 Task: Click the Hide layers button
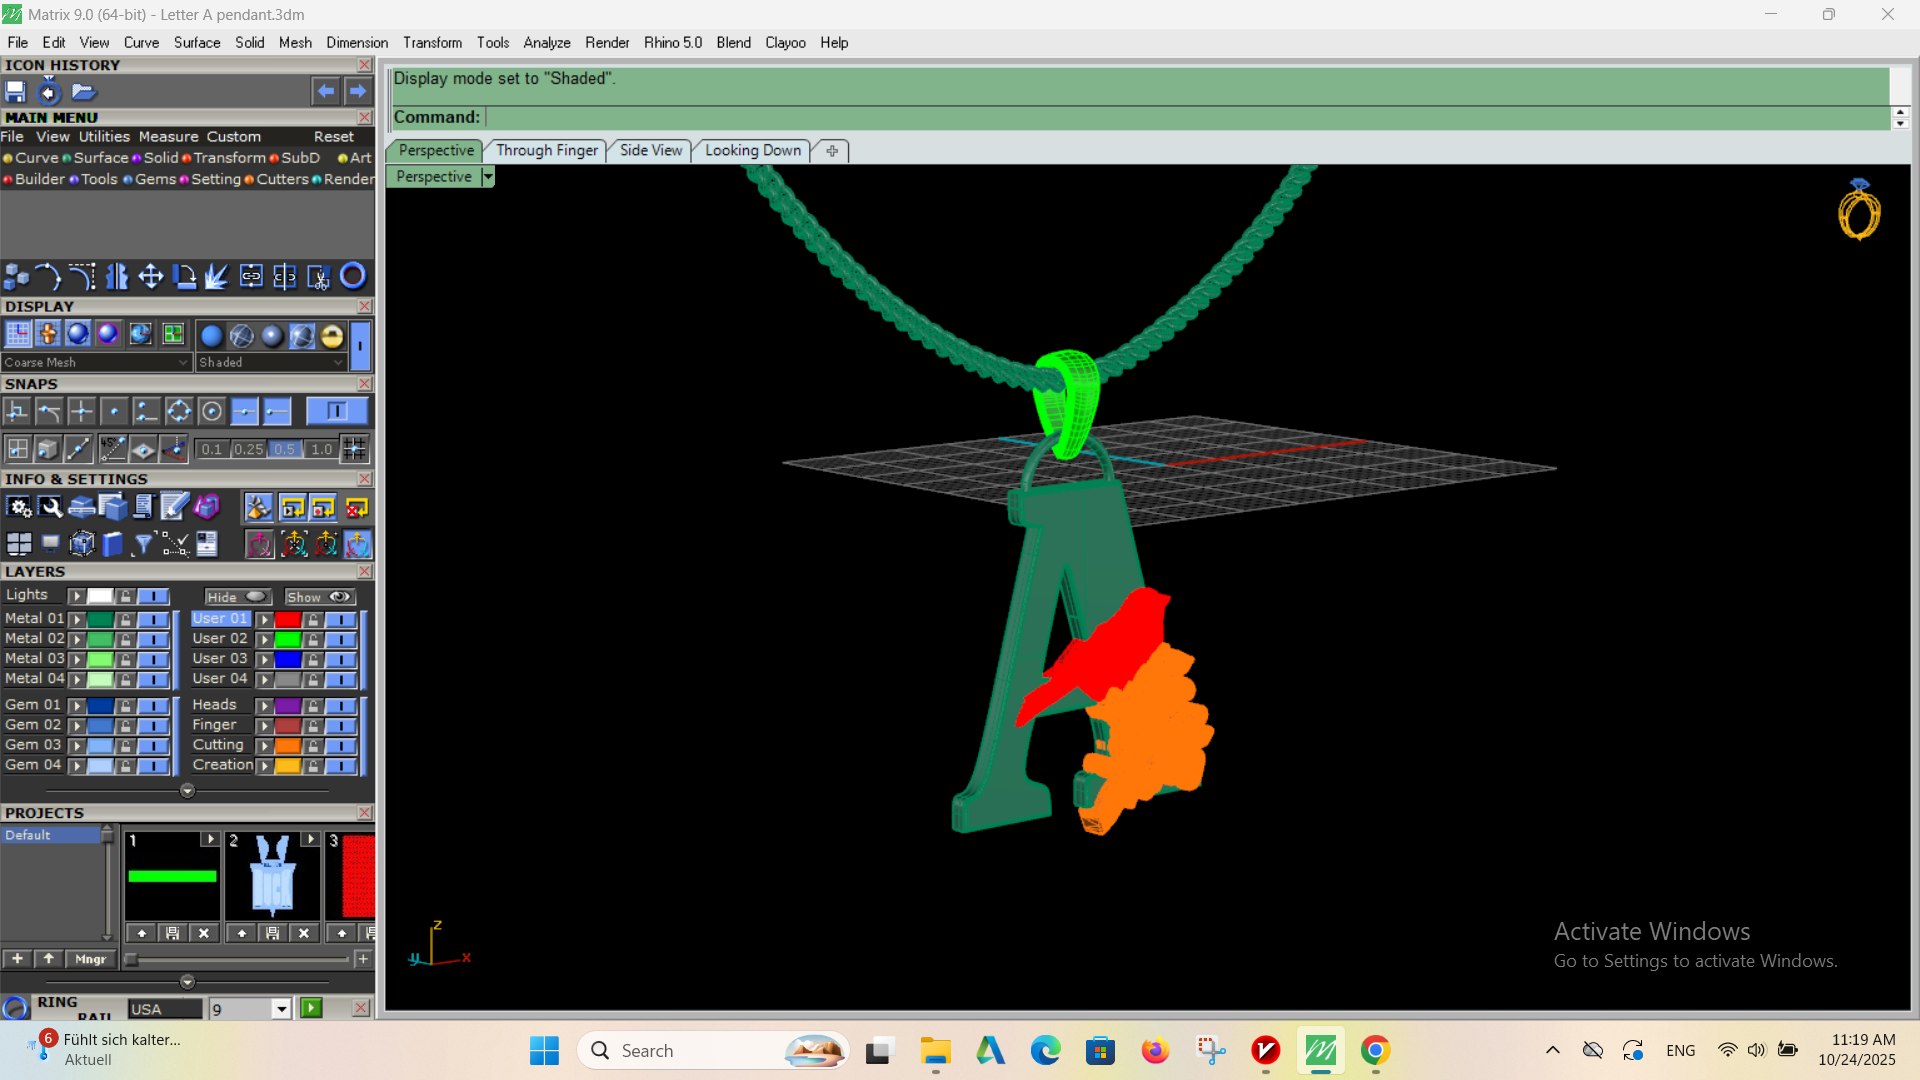pyautogui.click(x=237, y=597)
